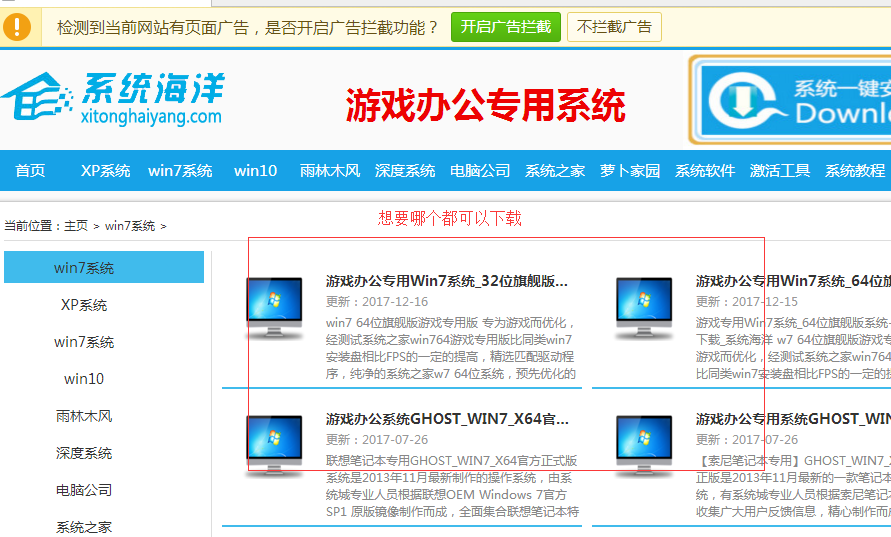Open win7系统 in the navigation bar
This screenshot has height=537, width=891.
point(180,170)
